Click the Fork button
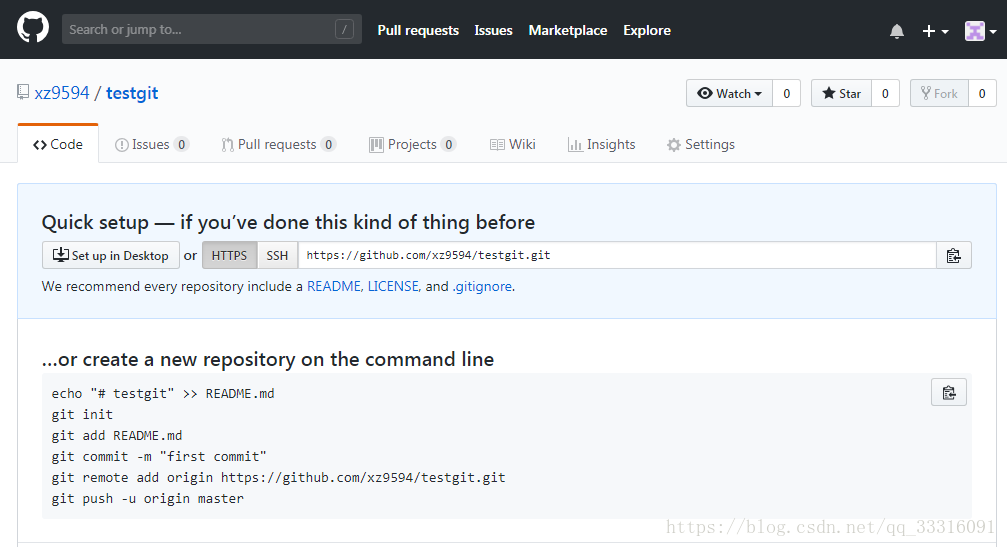 pyautogui.click(x=939, y=93)
